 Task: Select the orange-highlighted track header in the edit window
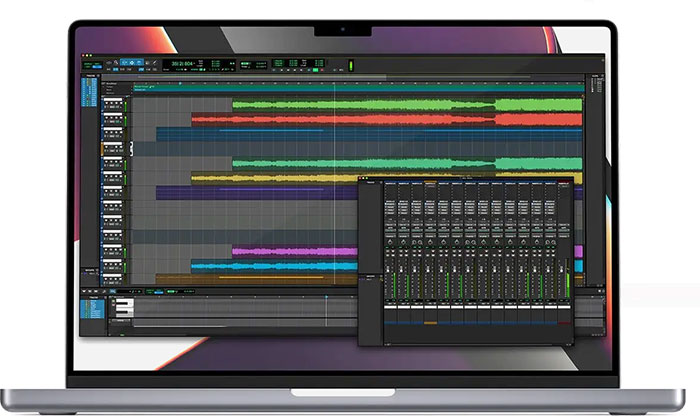(112, 149)
